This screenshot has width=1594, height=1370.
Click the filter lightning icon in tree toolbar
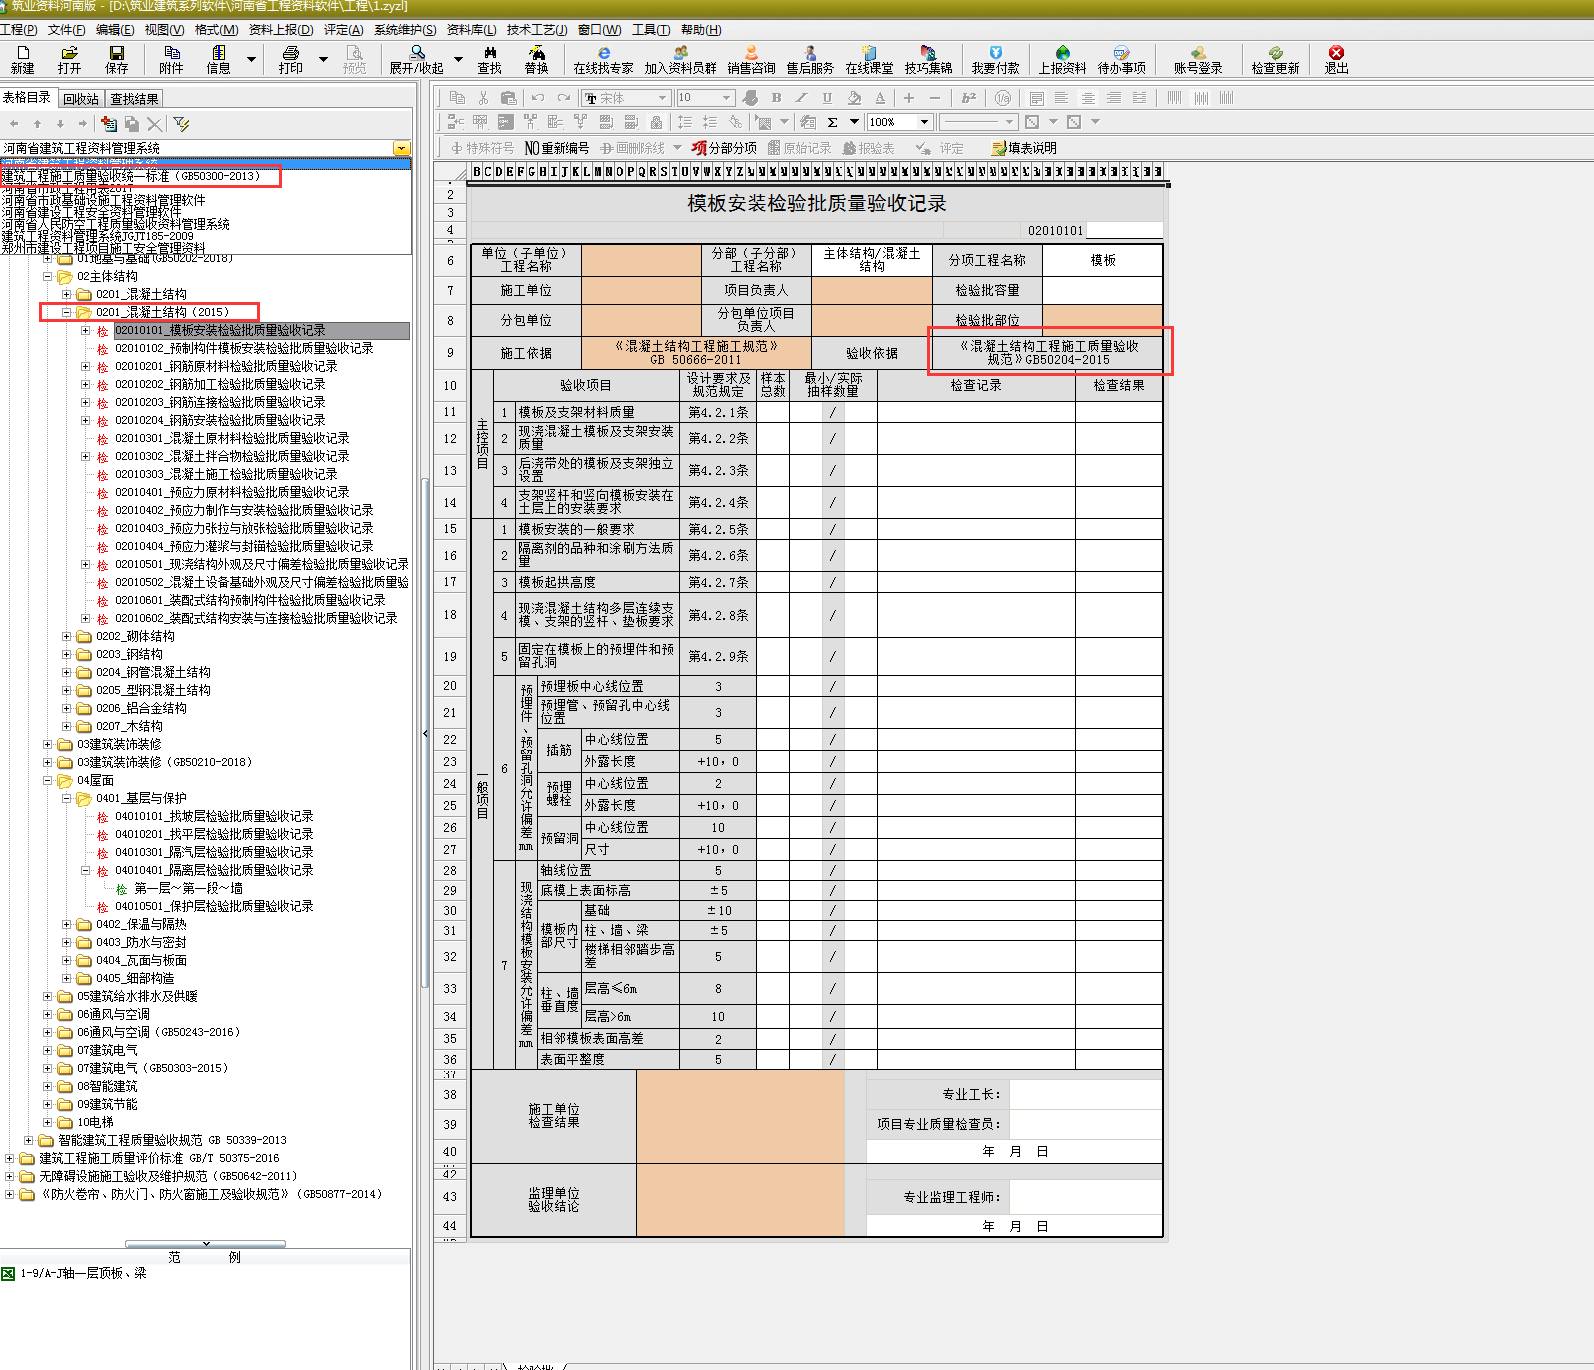[181, 124]
